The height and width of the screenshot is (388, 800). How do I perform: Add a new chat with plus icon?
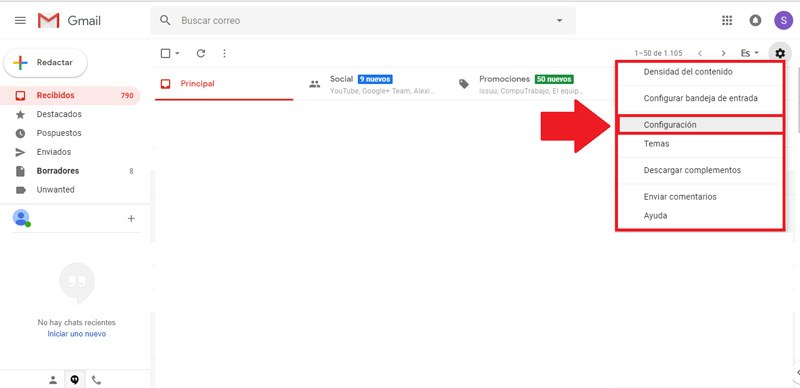click(x=131, y=219)
